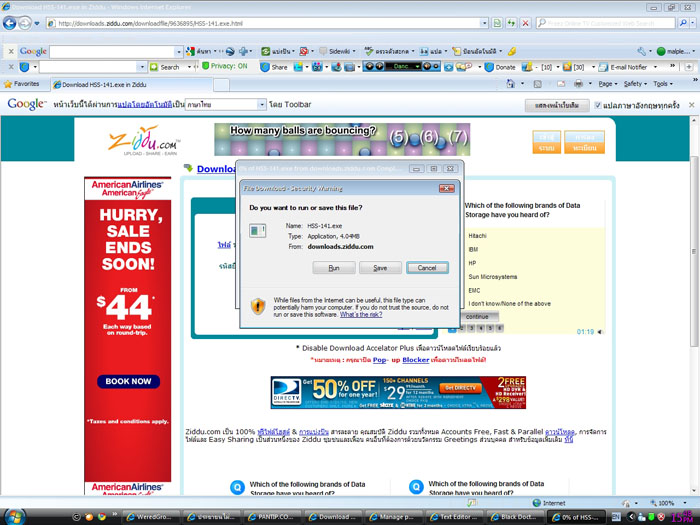The height and width of the screenshot is (525, 700).
Task: Click the Google toolbar wrench settings icon
Action: (x=642, y=51)
